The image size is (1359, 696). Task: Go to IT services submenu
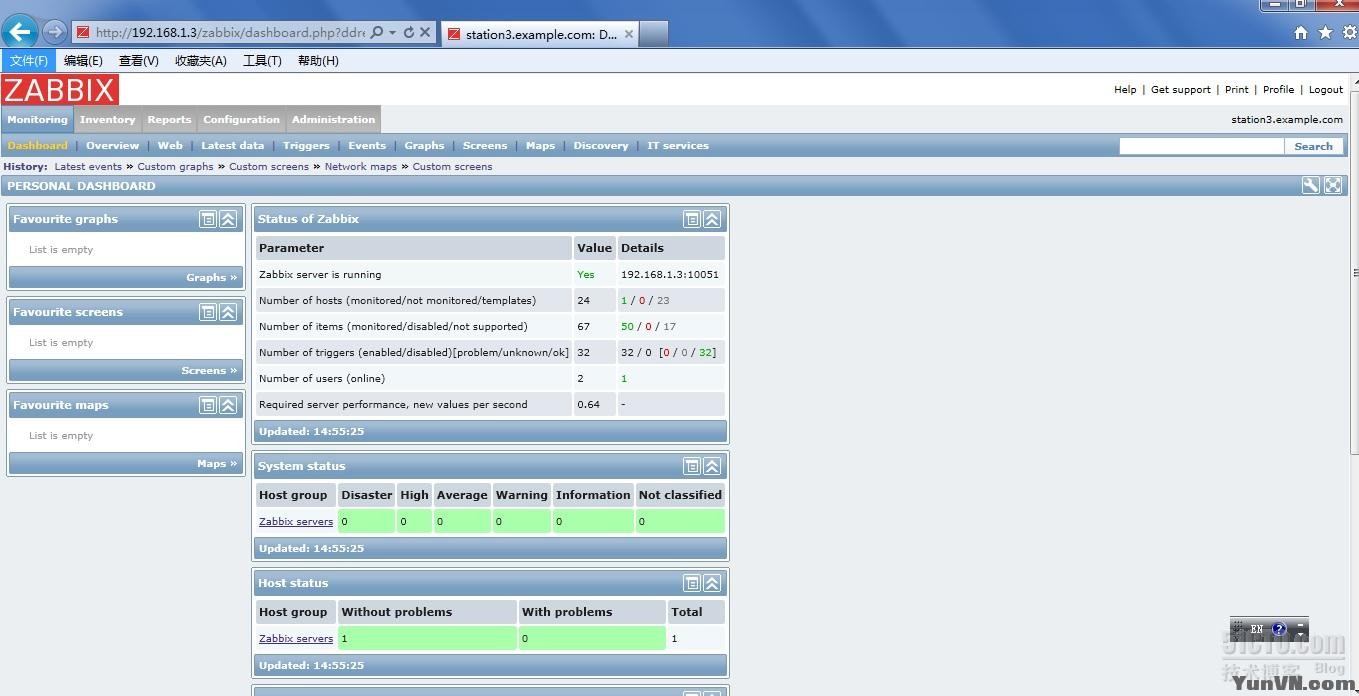coord(678,145)
